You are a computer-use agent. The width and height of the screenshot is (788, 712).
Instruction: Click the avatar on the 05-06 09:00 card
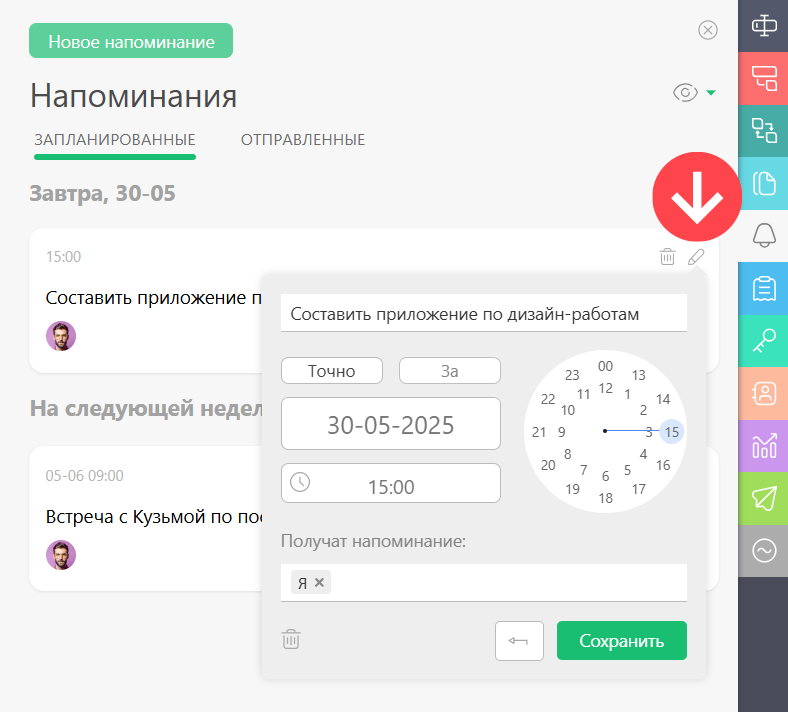point(61,555)
